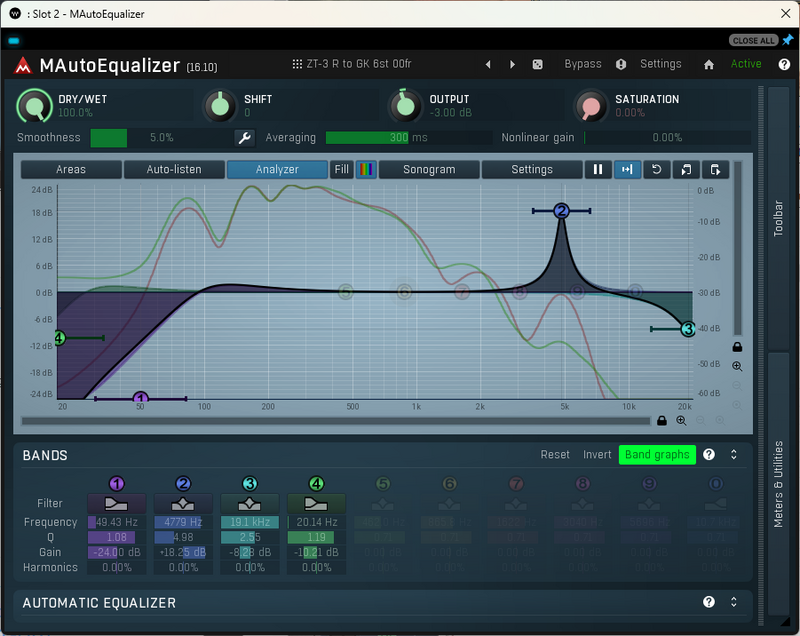Collapse the Bands section arrows

click(734, 454)
